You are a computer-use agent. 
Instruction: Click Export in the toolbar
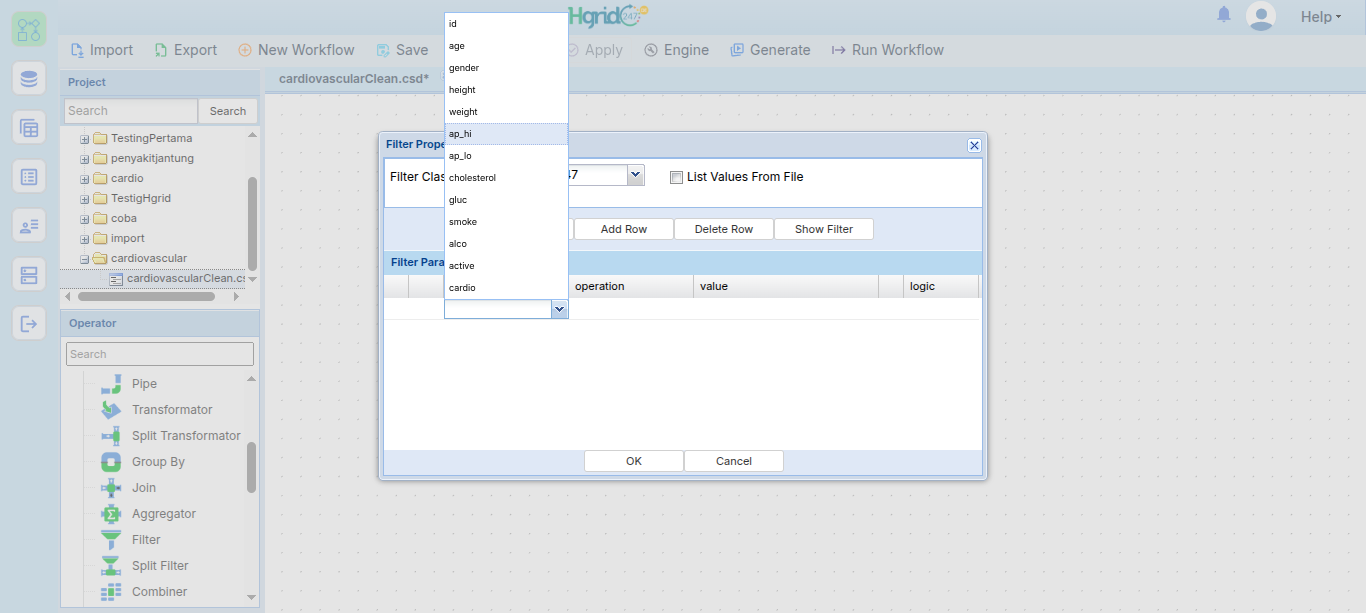click(185, 50)
